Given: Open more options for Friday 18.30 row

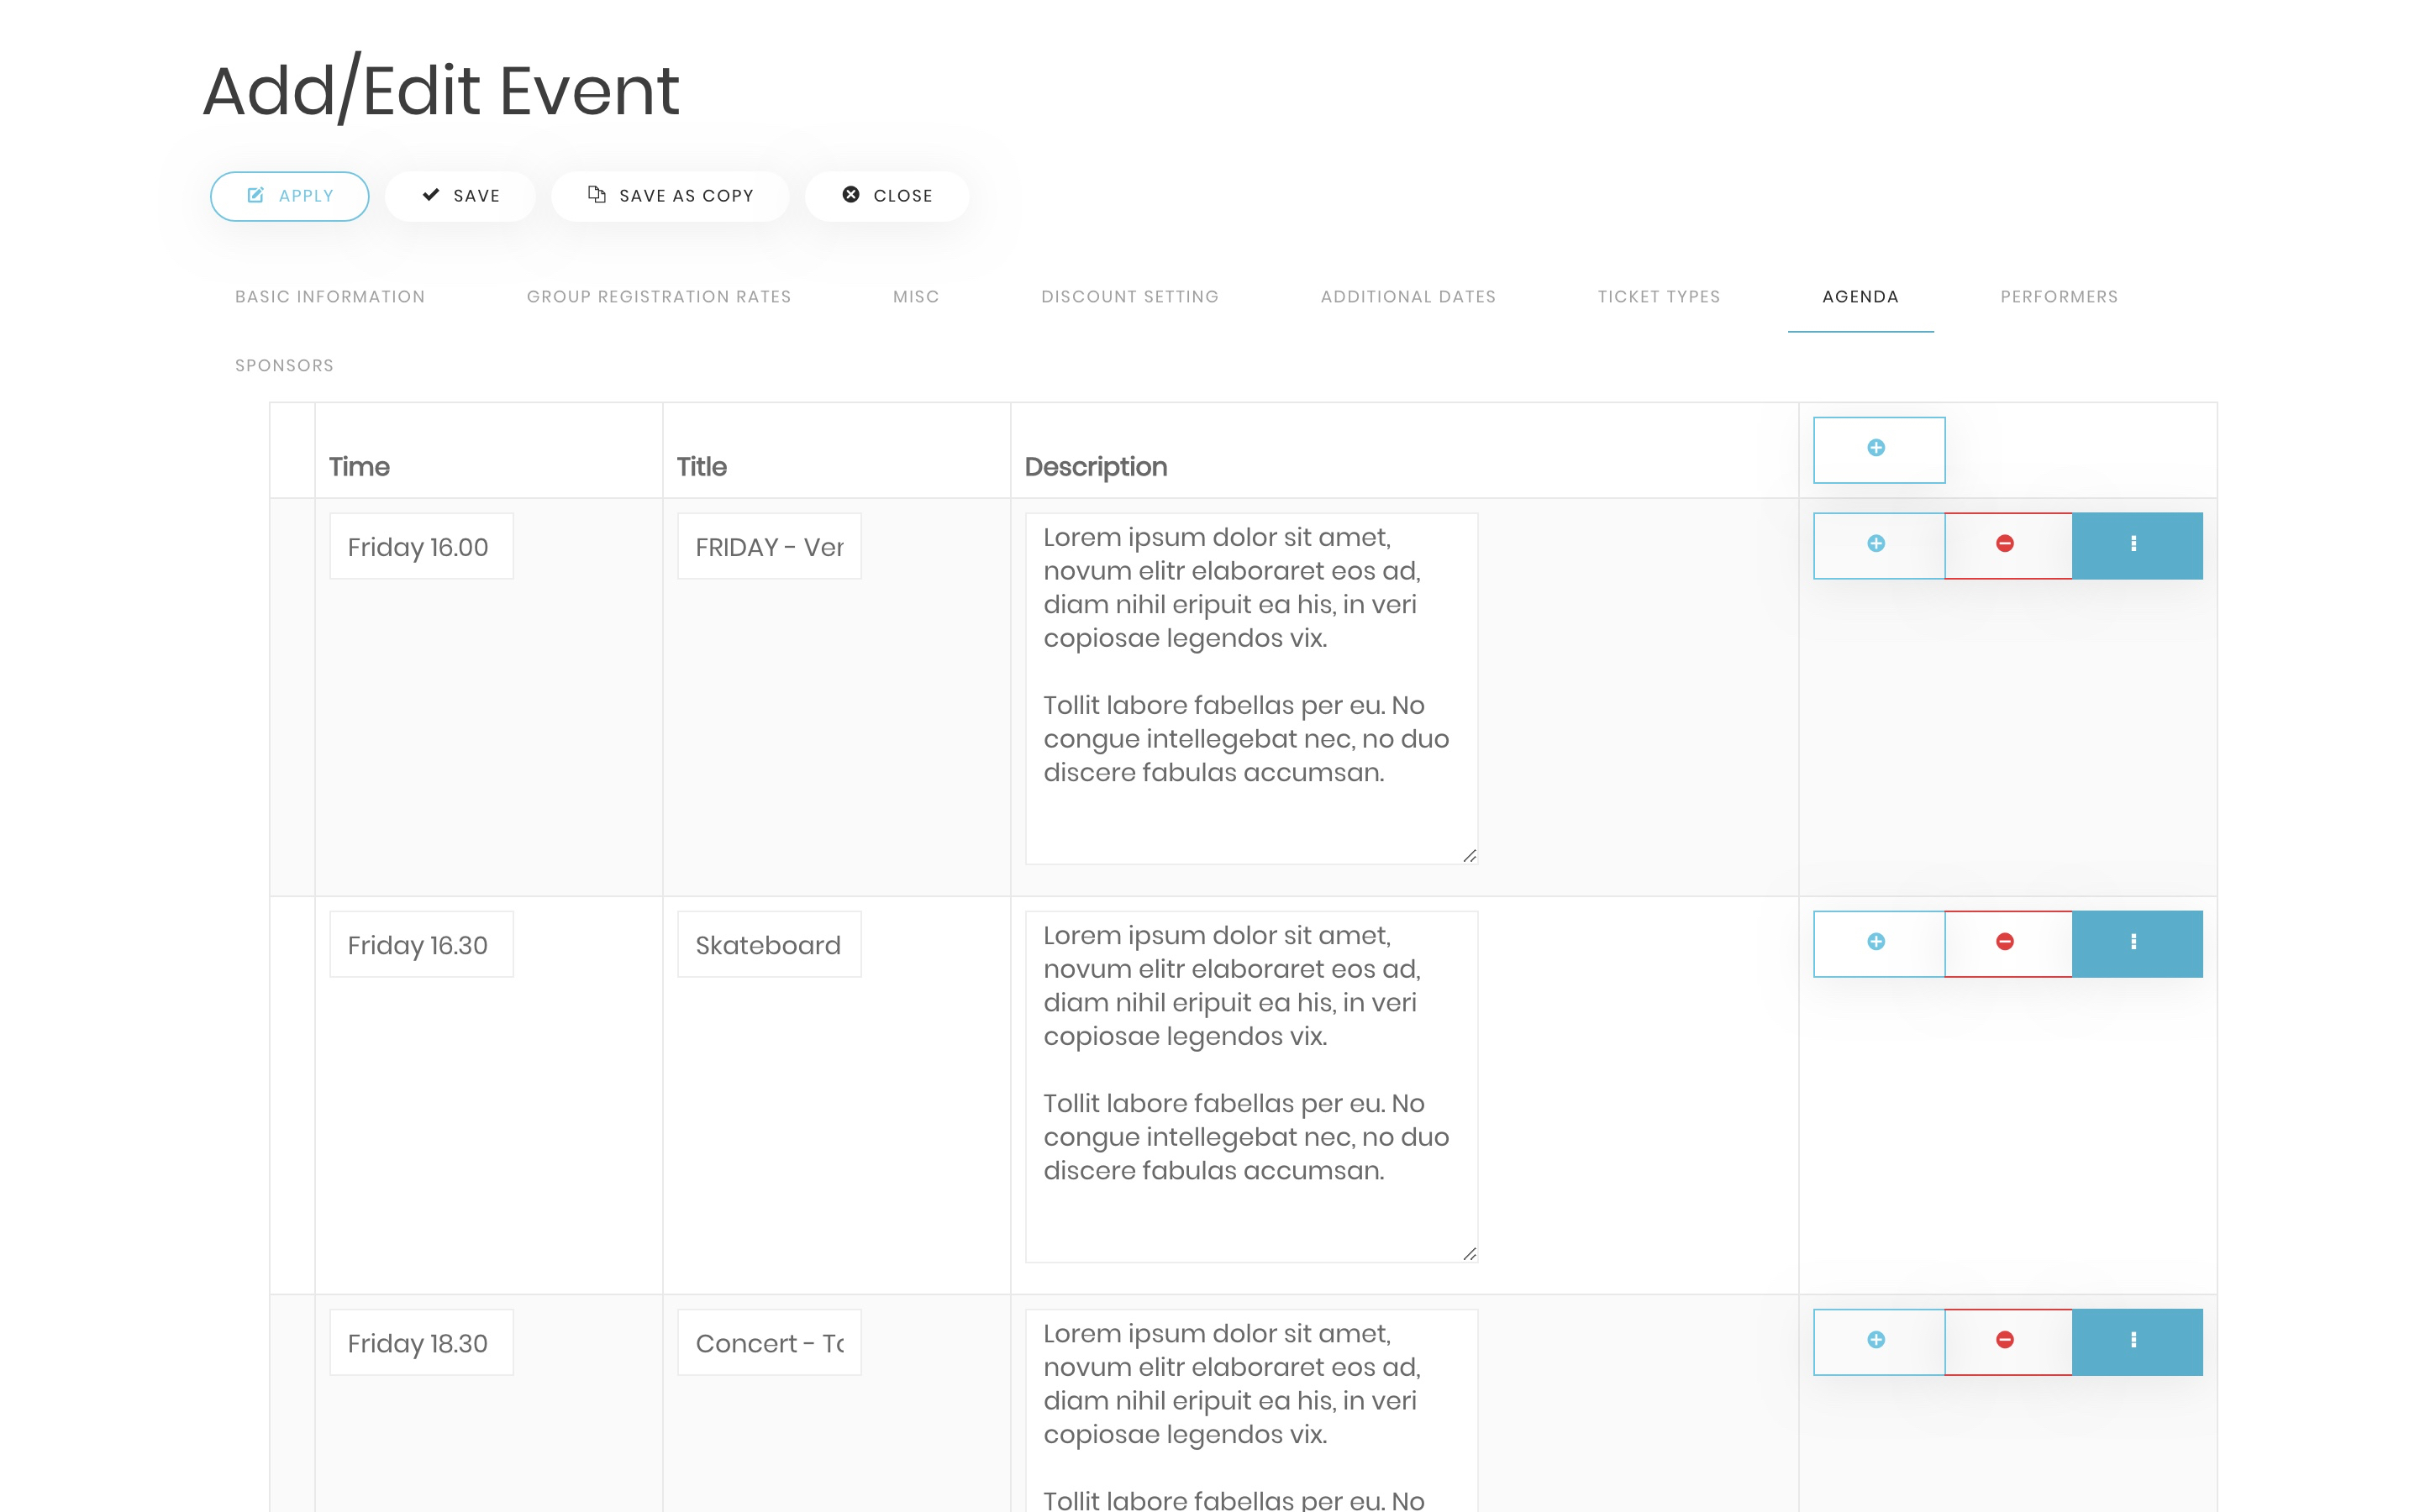Looking at the screenshot, I should coord(2136,1341).
